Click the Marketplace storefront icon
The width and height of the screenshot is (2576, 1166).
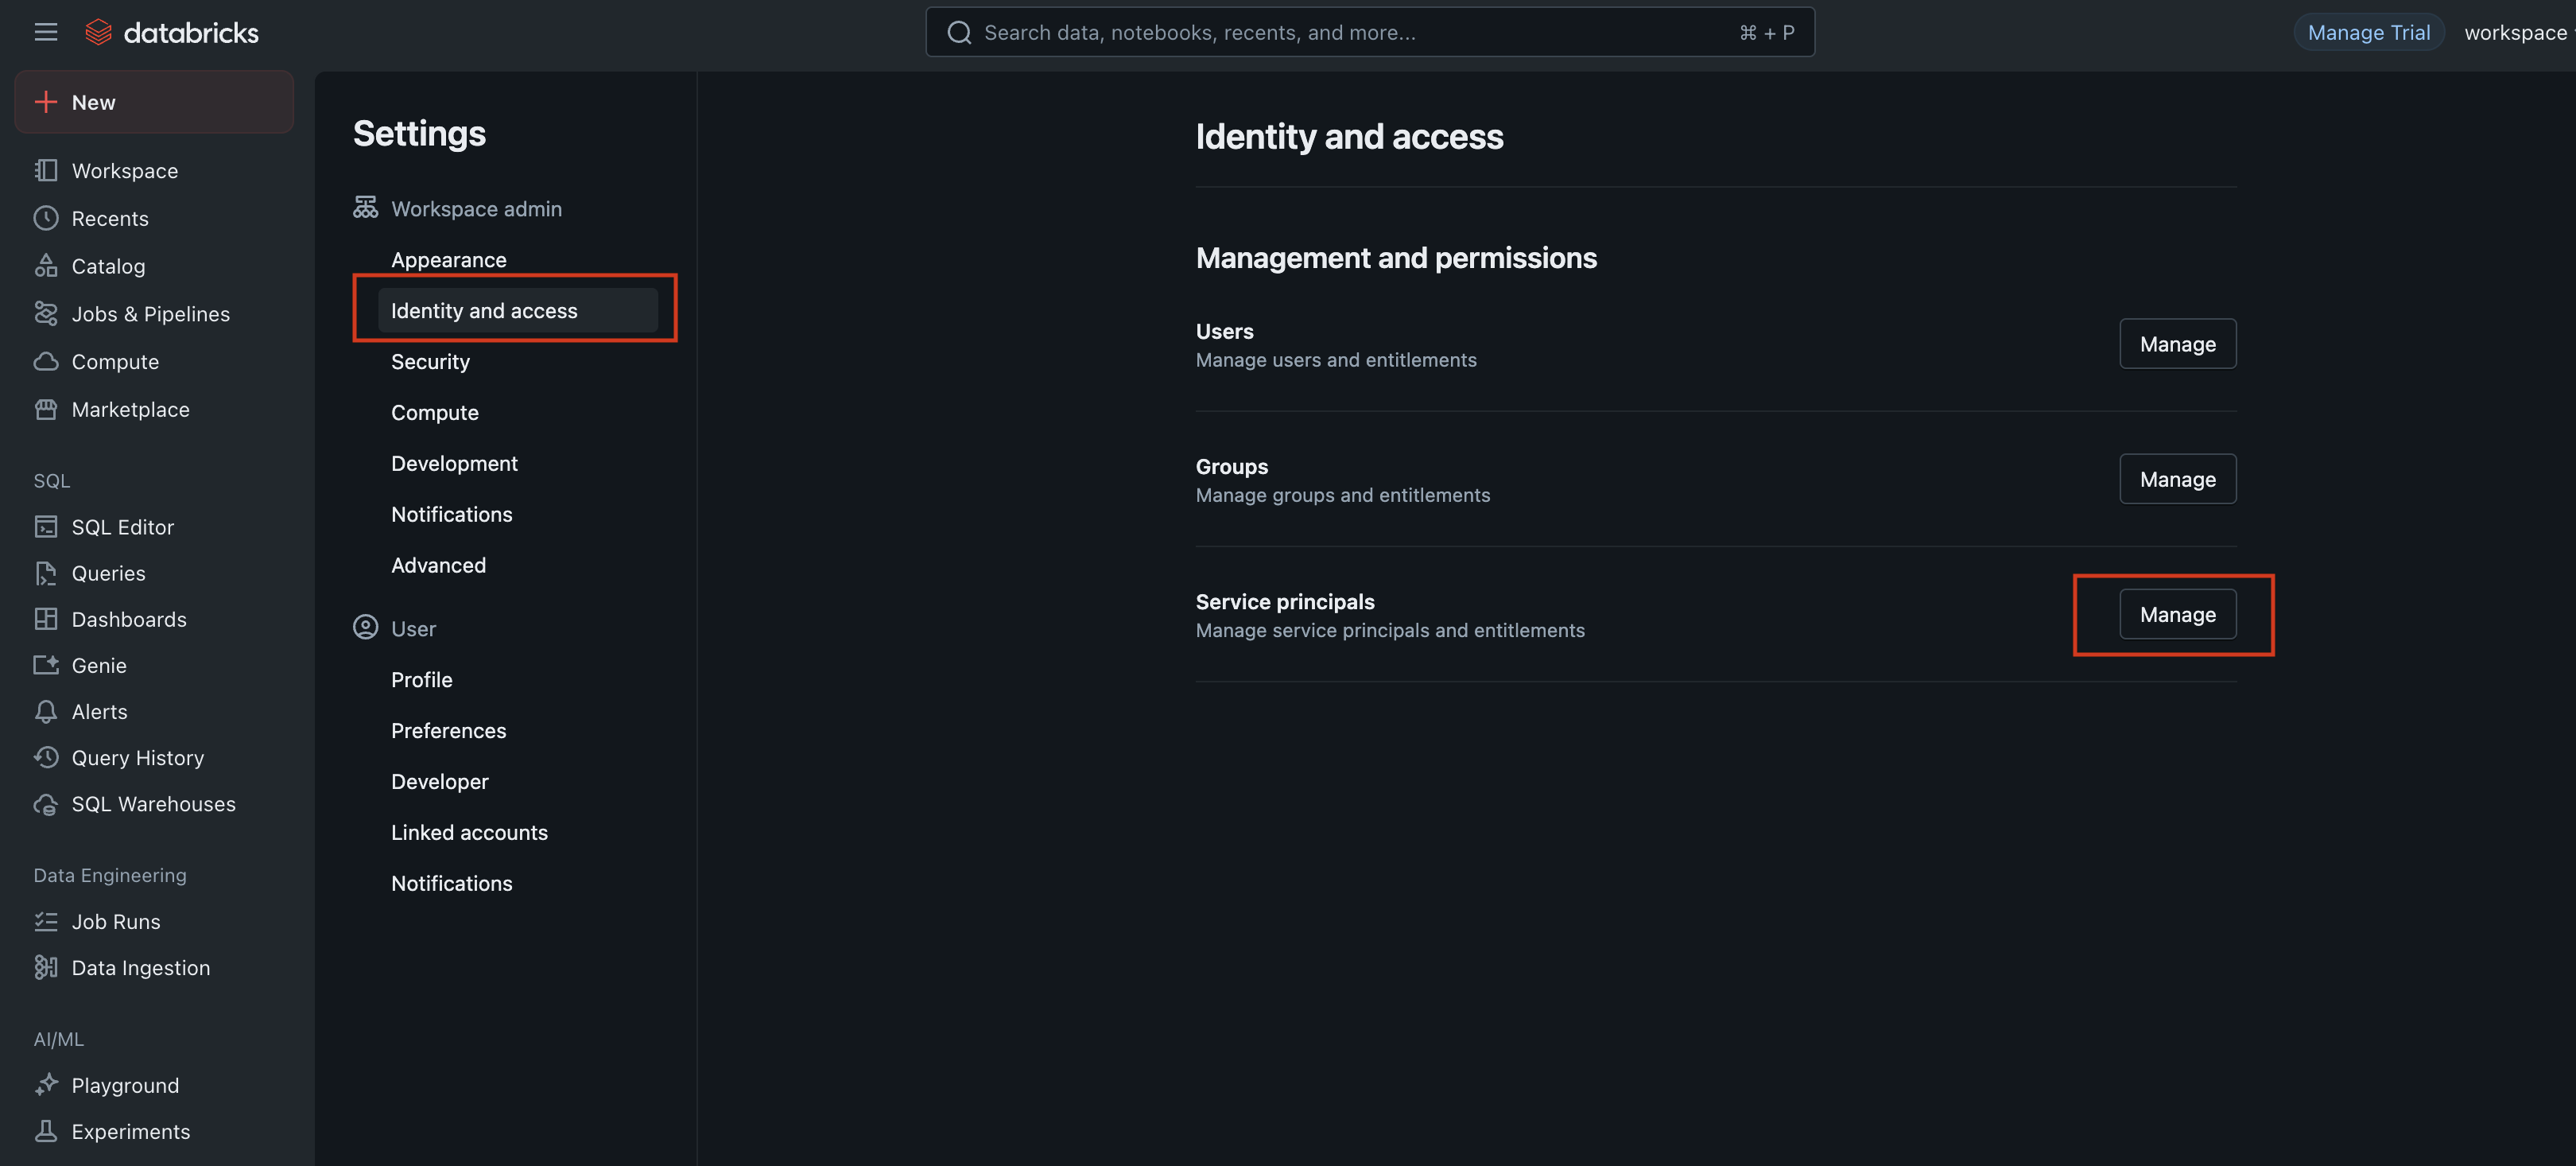click(46, 409)
